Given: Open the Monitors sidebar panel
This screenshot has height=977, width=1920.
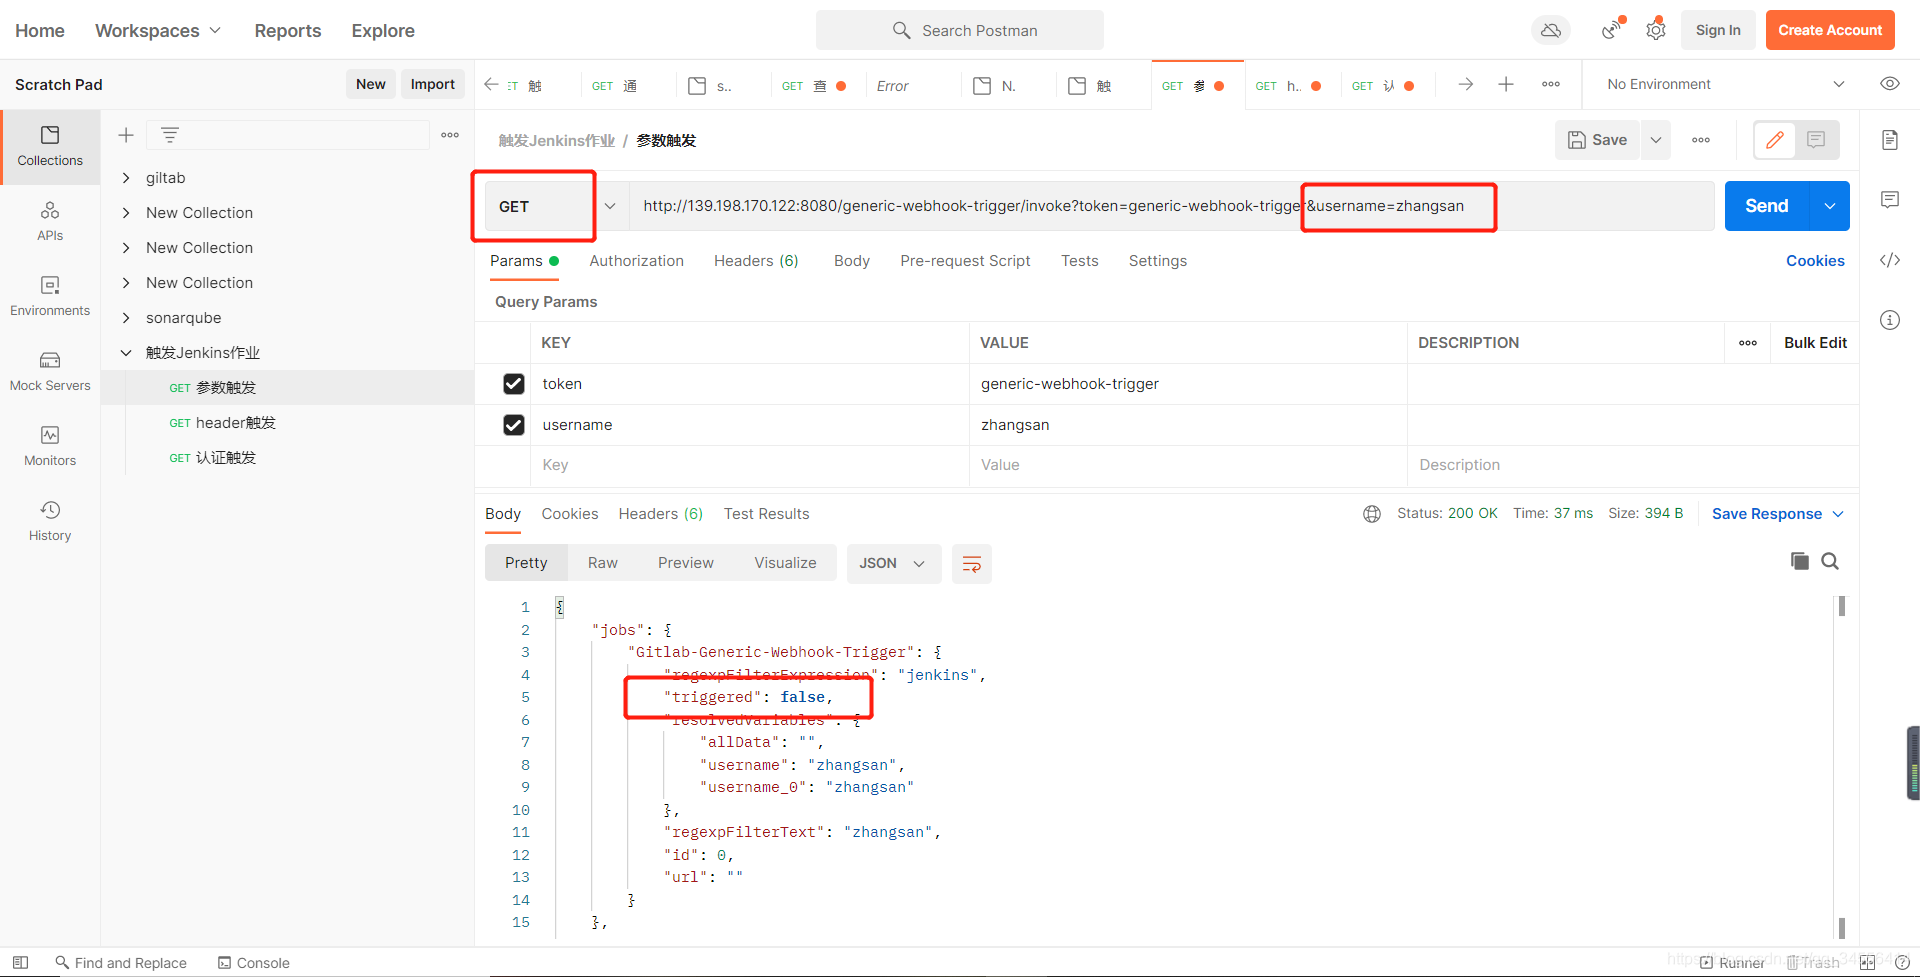Looking at the screenshot, I should click(50, 446).
